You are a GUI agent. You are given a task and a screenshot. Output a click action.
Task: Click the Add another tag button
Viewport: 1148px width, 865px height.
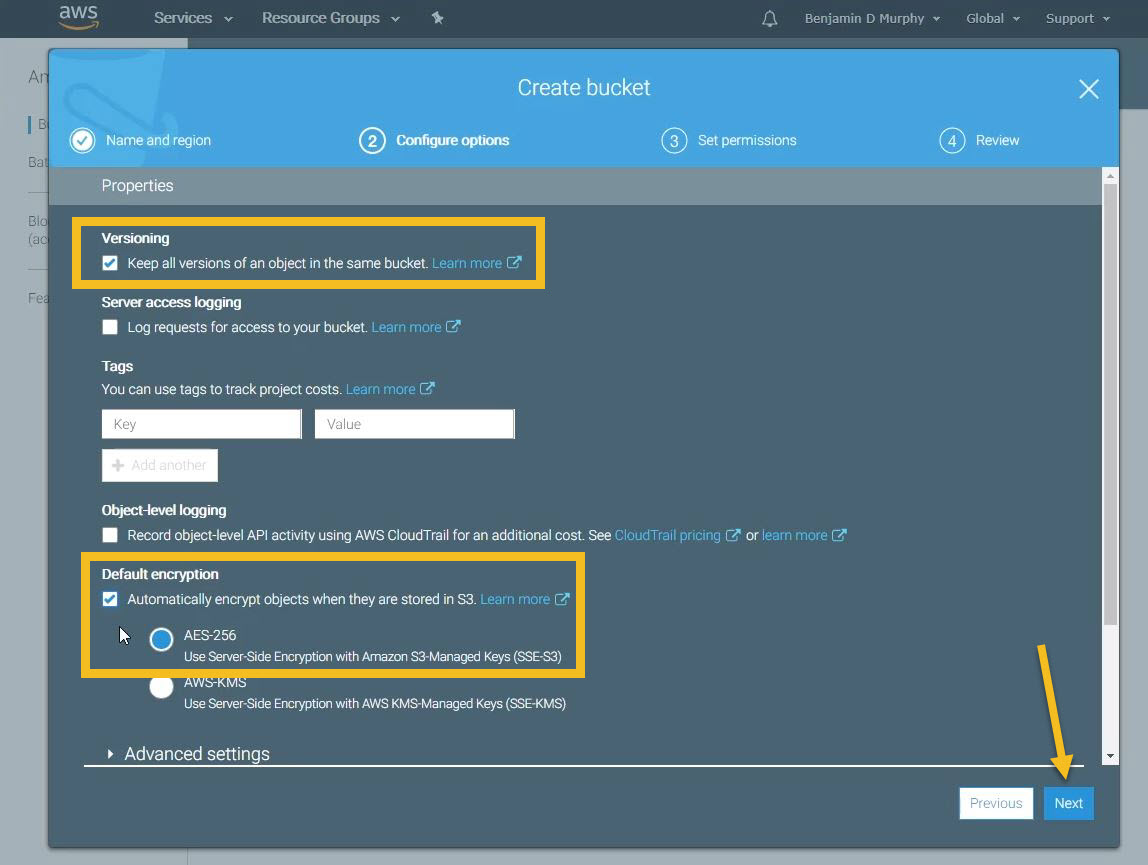(160, 465)
